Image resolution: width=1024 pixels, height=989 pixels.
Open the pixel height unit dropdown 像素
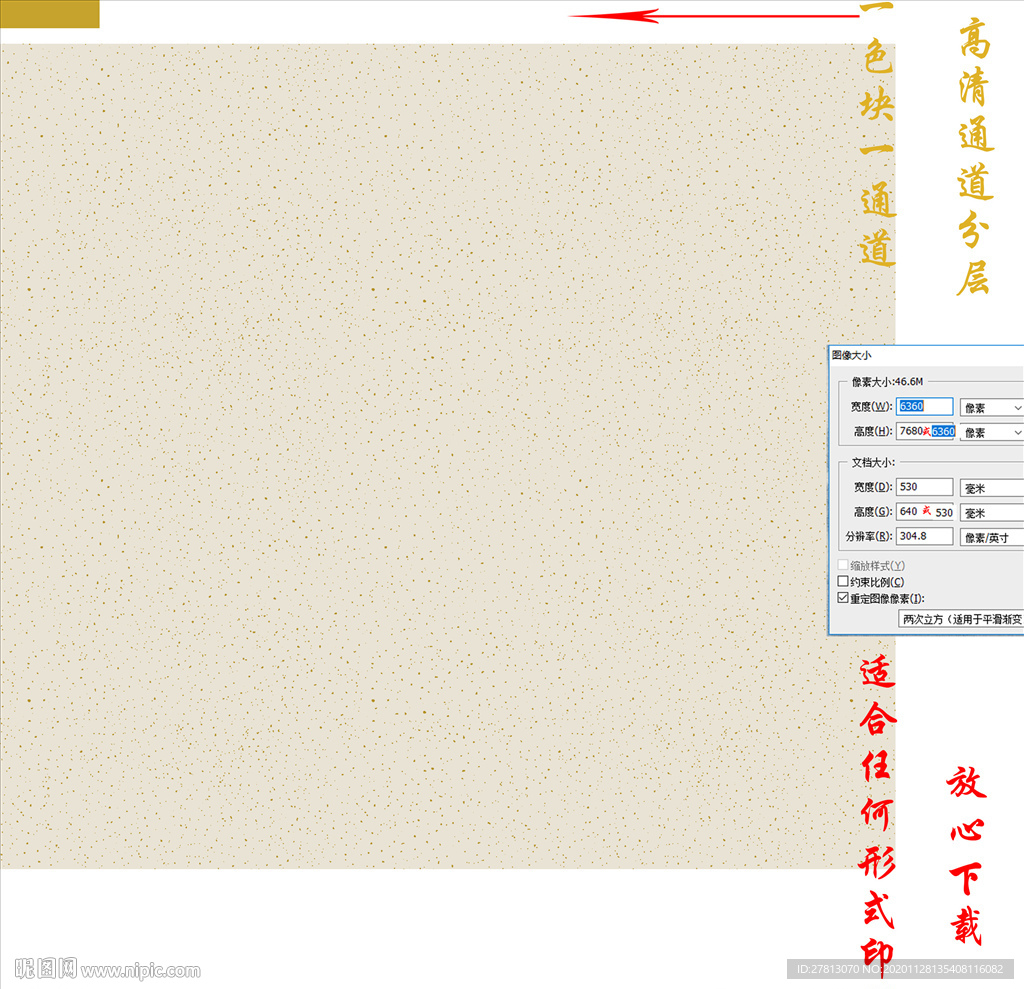point(991,432)
